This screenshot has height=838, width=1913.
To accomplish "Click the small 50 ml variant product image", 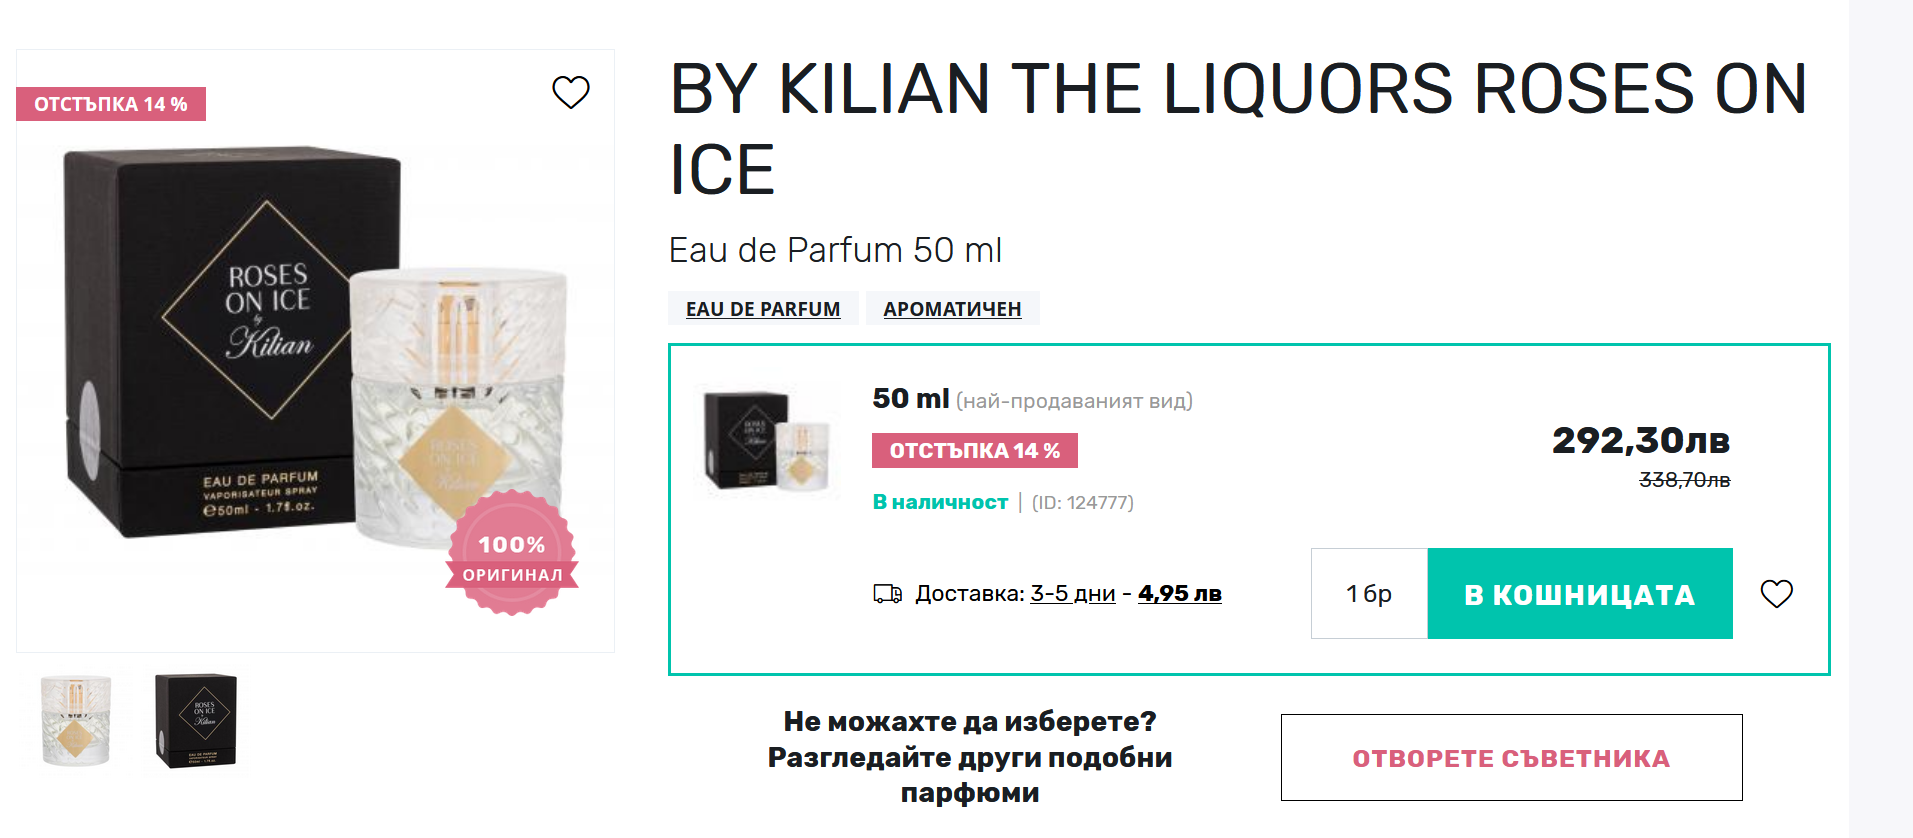I will tap(768, 441).
